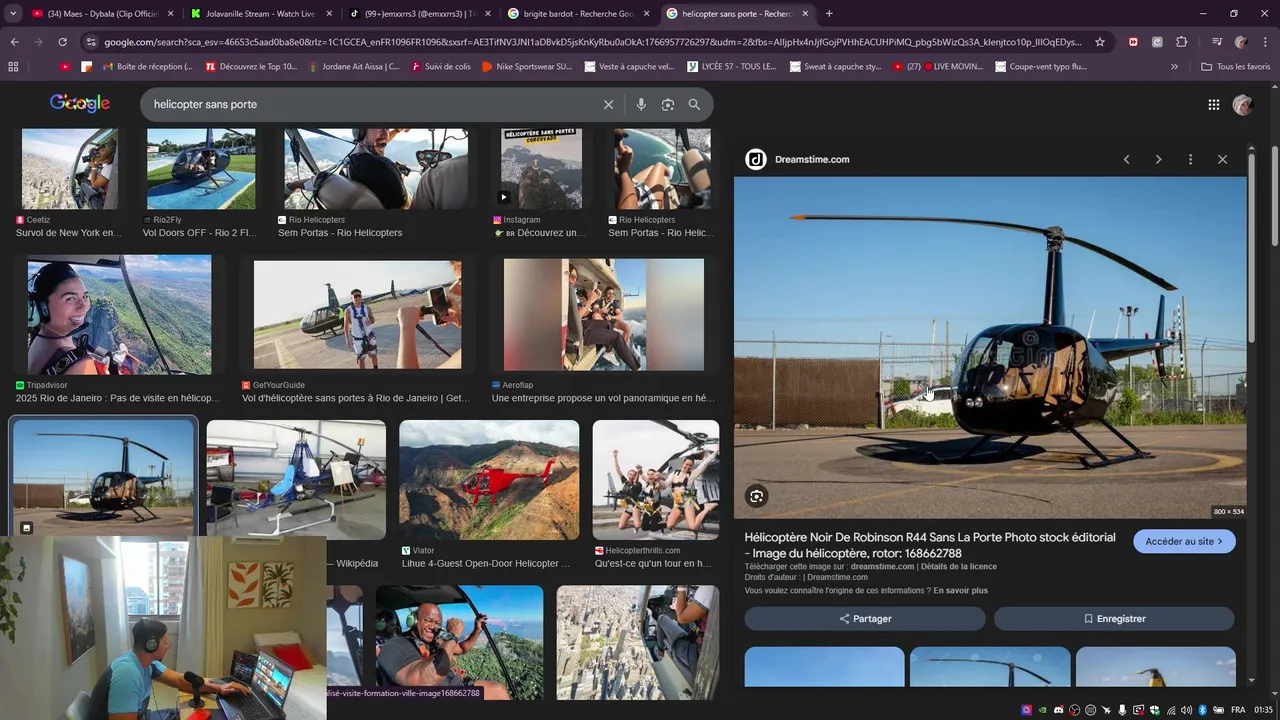
Task: Close the helicopter sans porte tab
Action: 805,14
